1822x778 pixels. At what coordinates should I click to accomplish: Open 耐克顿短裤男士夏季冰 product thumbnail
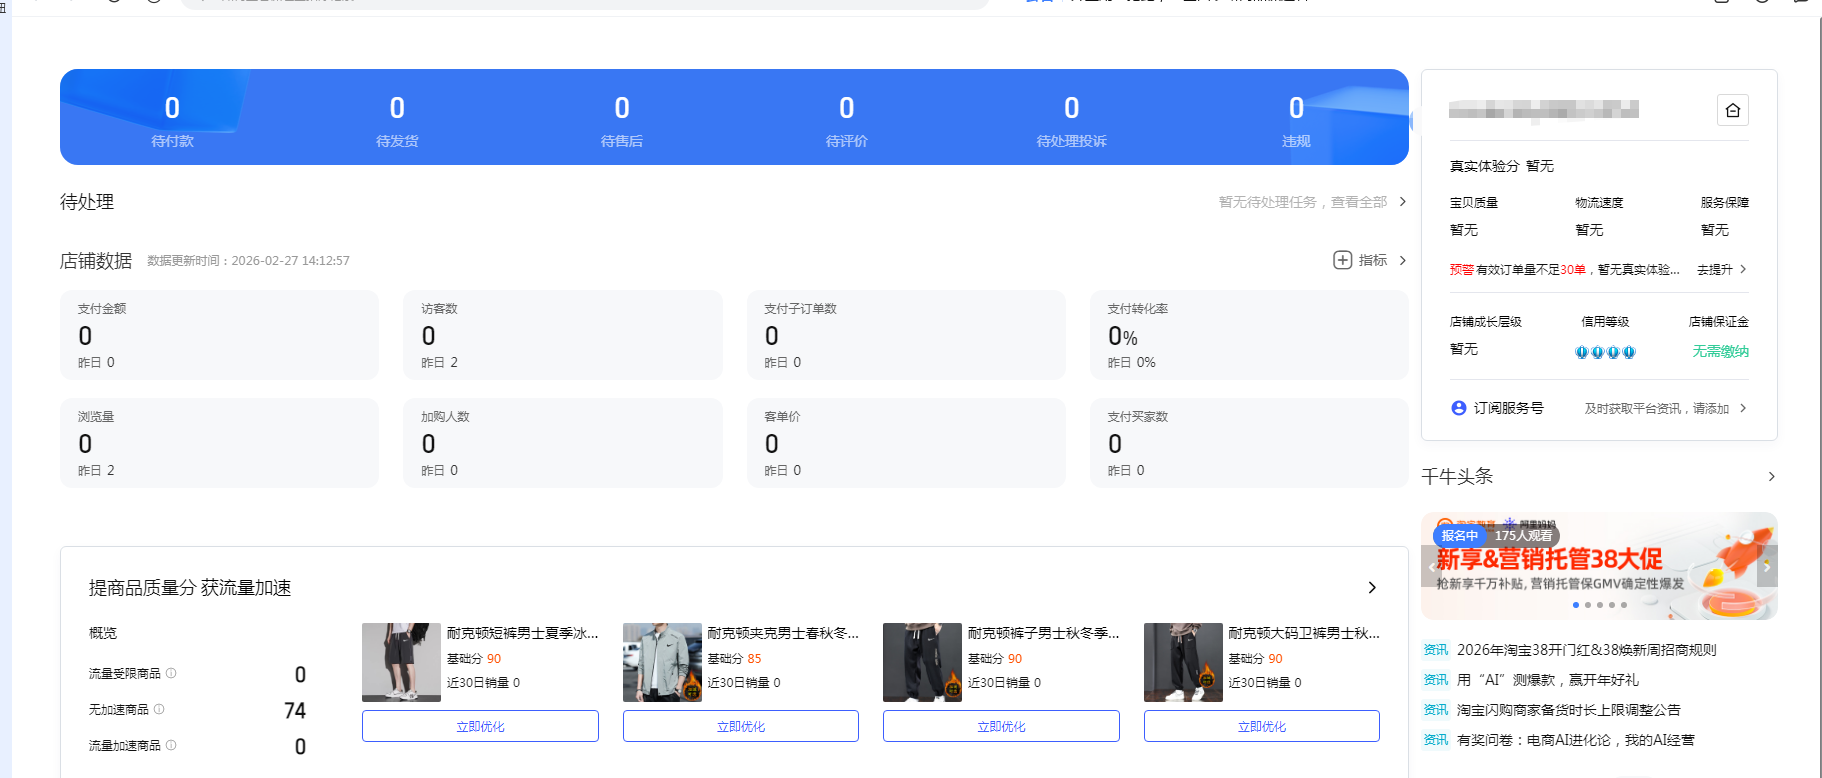pos(401,662)
